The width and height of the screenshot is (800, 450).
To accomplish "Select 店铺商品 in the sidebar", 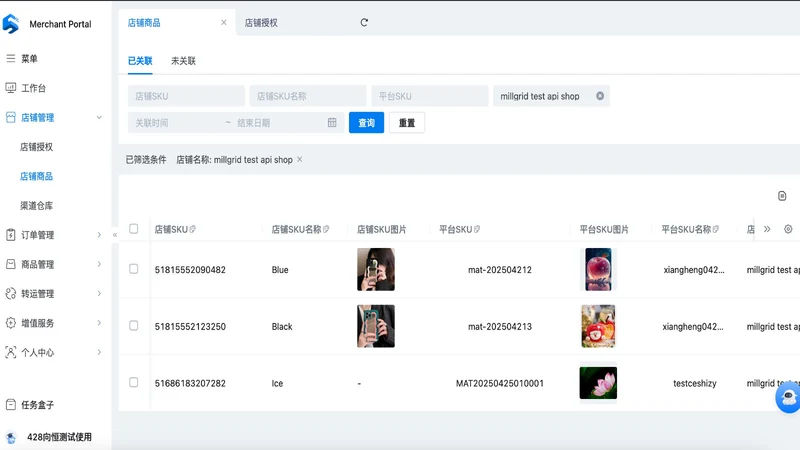I will [36, 177].
